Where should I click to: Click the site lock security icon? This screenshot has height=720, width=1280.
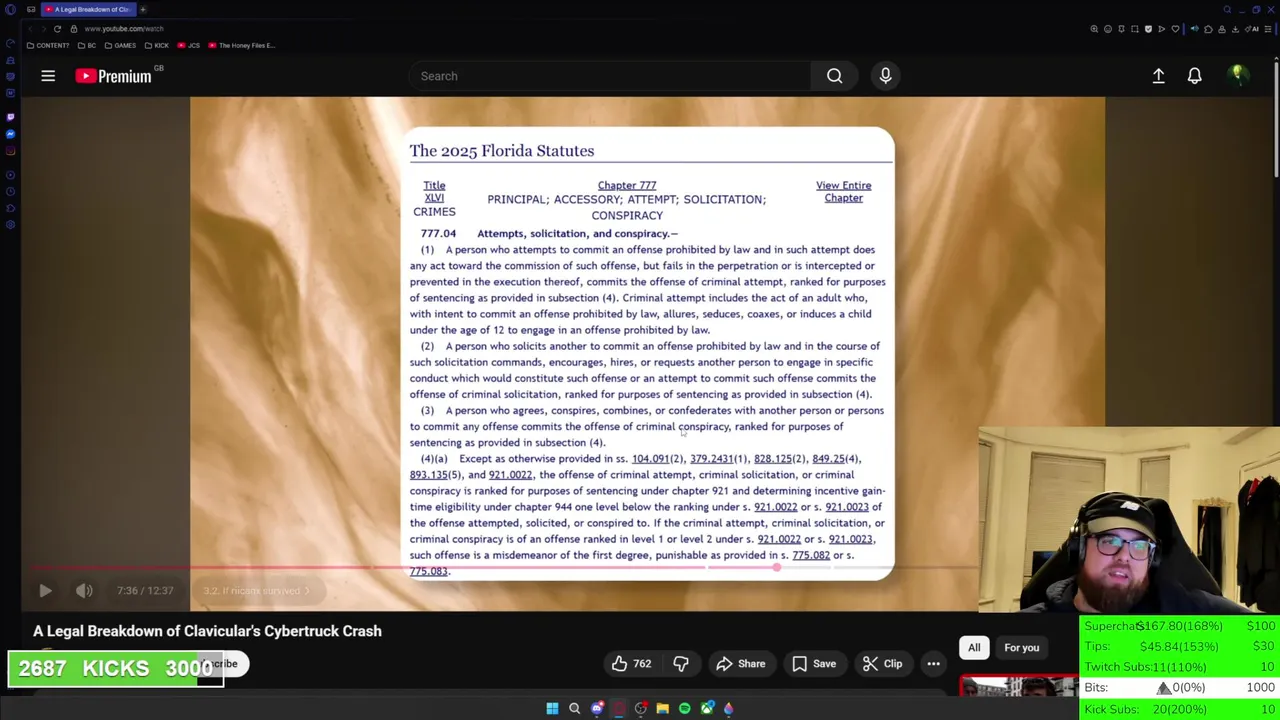click(x=74, y=29)
